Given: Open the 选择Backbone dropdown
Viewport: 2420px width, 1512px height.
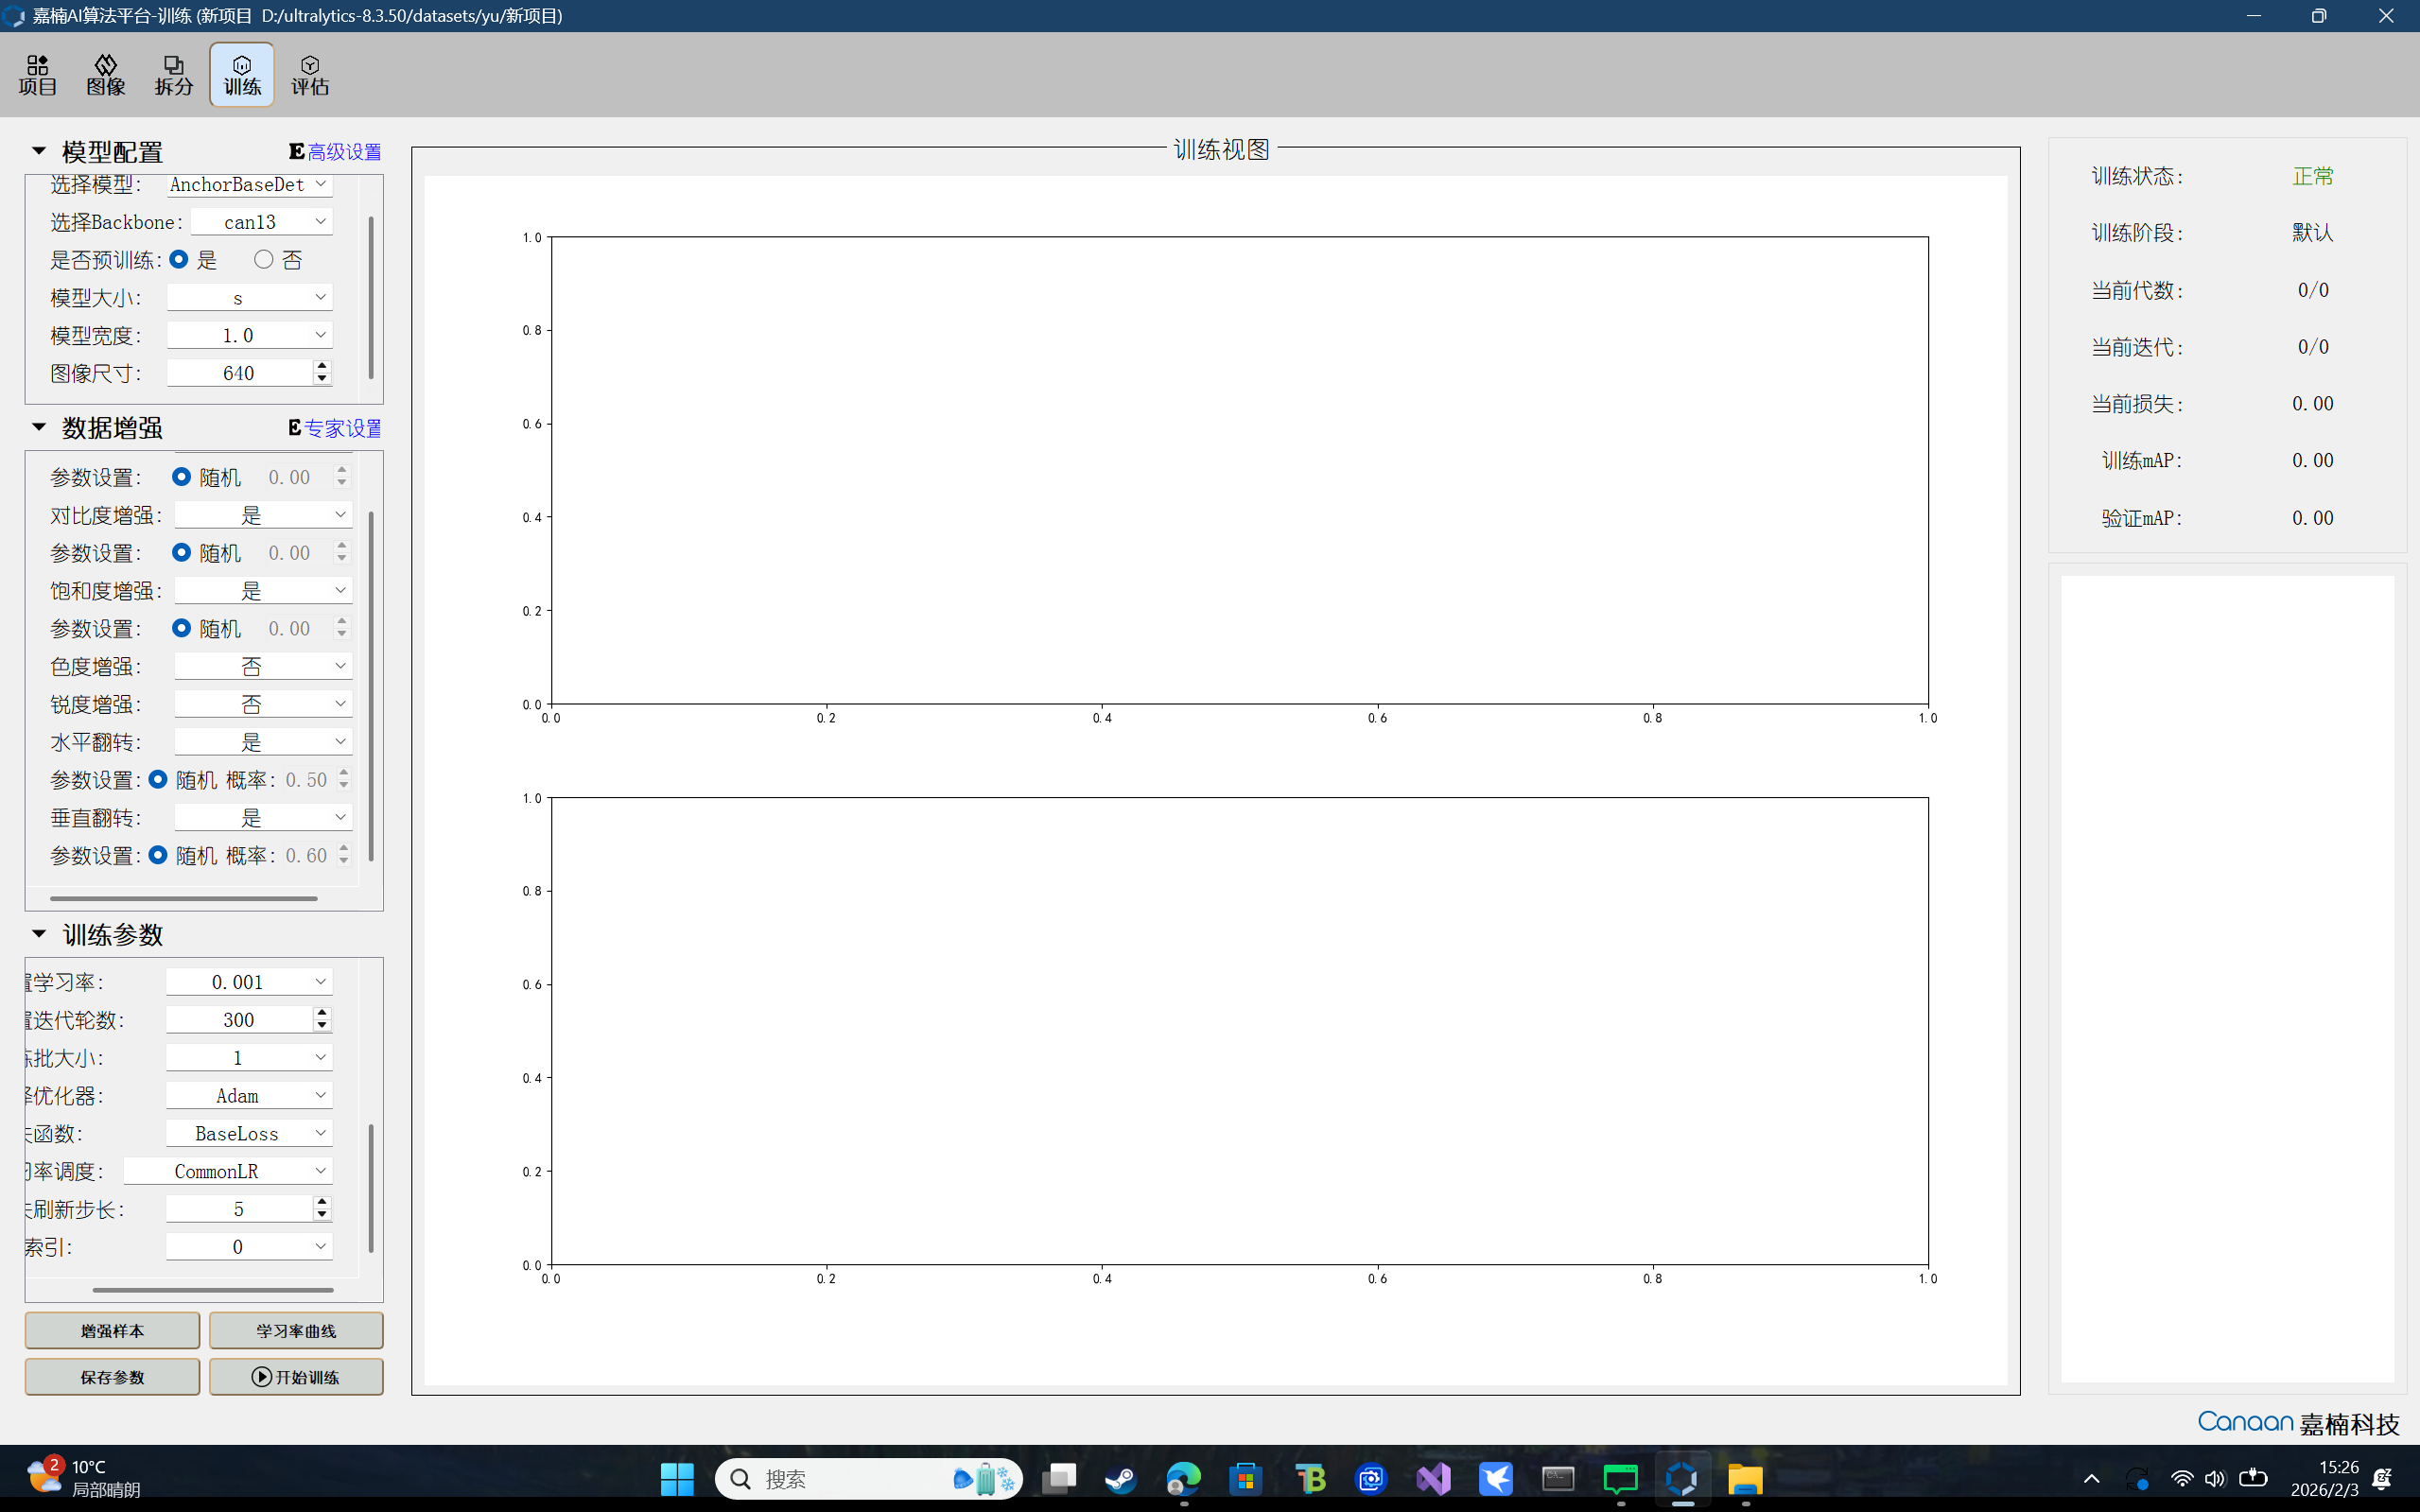Looking at the screenshot, I should [261, 222].
